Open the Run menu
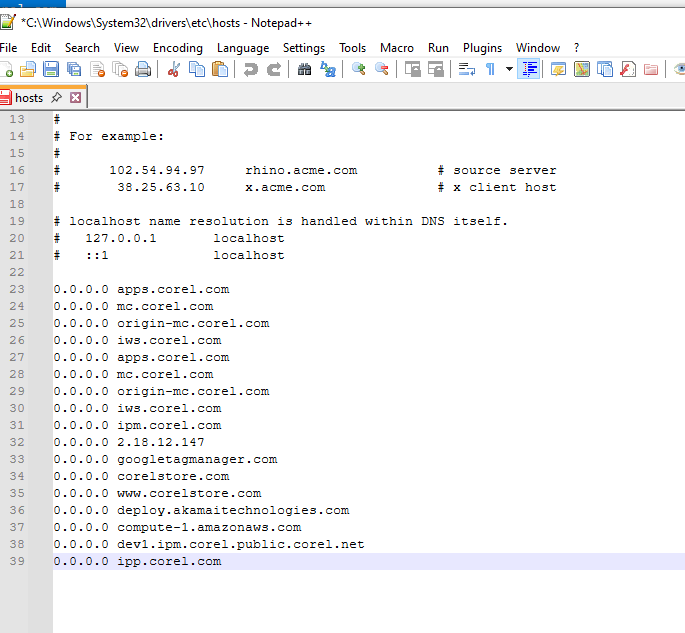This screenshot has height=633, width=685. coord(438,48)
